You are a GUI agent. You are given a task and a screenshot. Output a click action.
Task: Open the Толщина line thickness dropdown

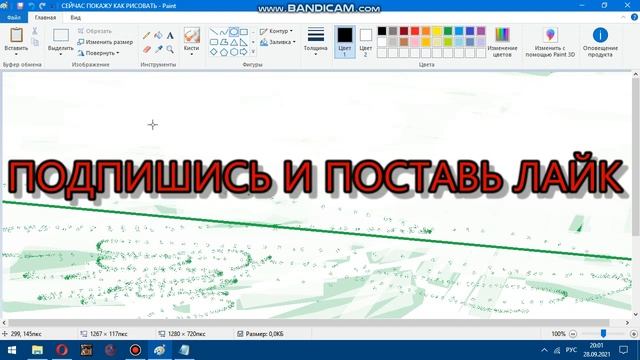pos(316,42)
